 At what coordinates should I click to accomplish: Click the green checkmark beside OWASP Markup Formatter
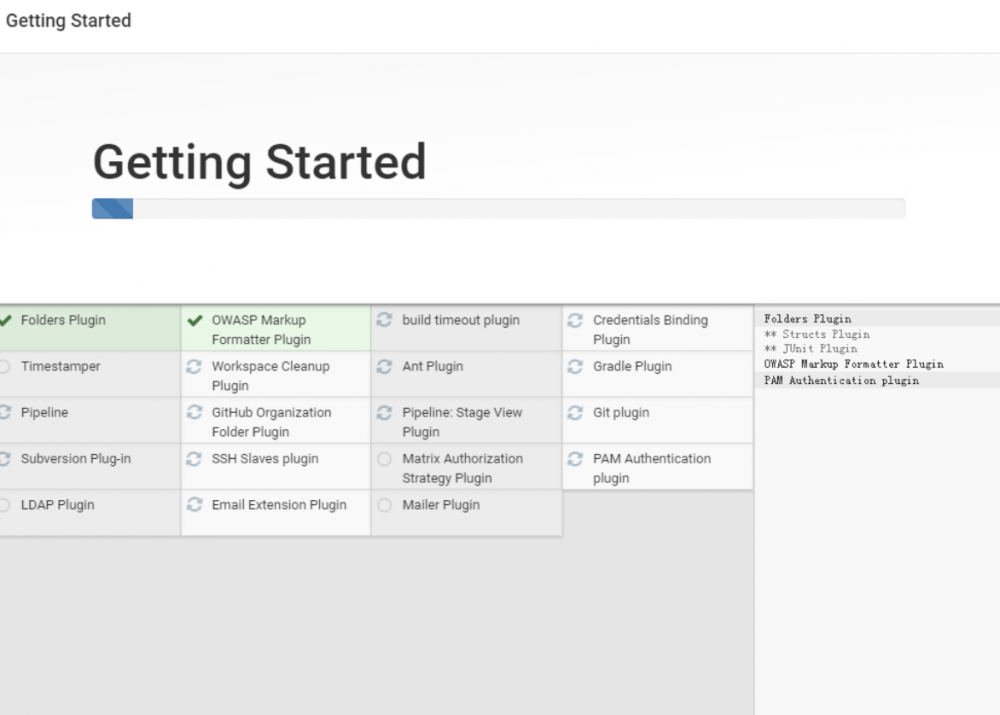[x=195, y=321]
